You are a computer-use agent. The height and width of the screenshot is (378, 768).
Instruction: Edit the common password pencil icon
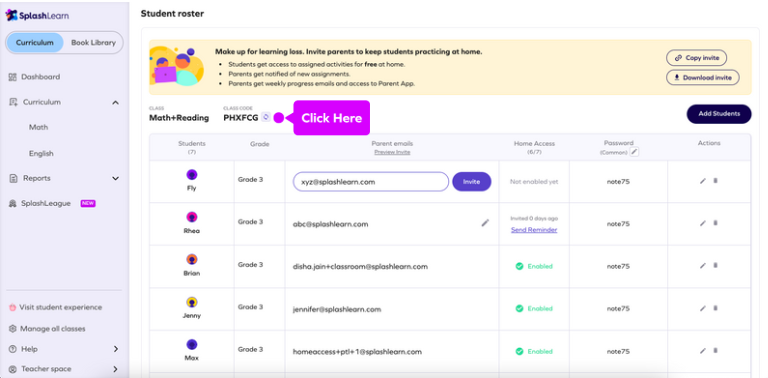click(634, 152)
